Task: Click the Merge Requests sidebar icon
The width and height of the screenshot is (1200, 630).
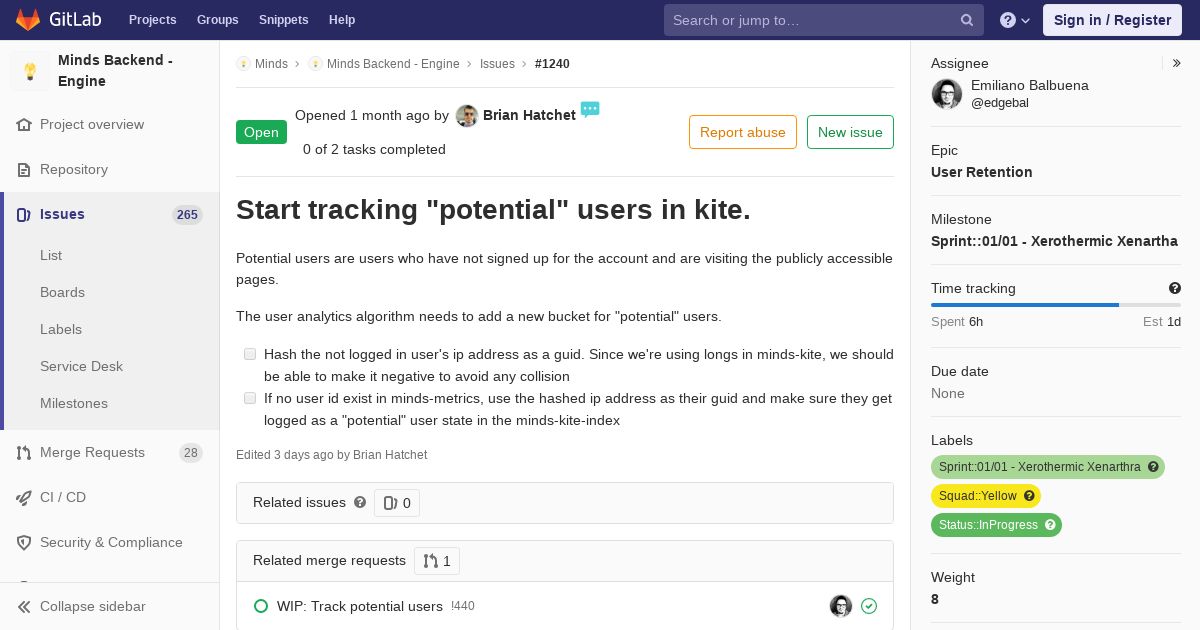Action: [x=24, y=453]
